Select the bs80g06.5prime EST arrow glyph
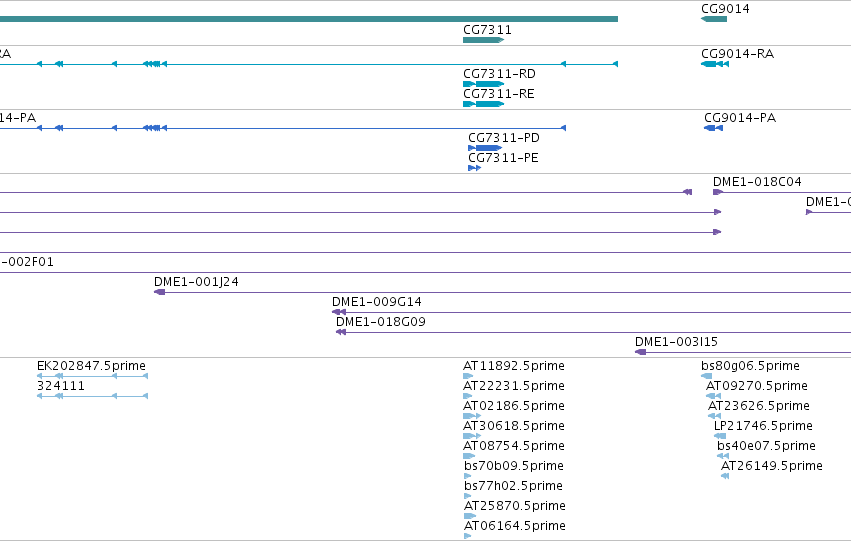The height and width of the screenshot is (541, 851). [x=706, y=376]
